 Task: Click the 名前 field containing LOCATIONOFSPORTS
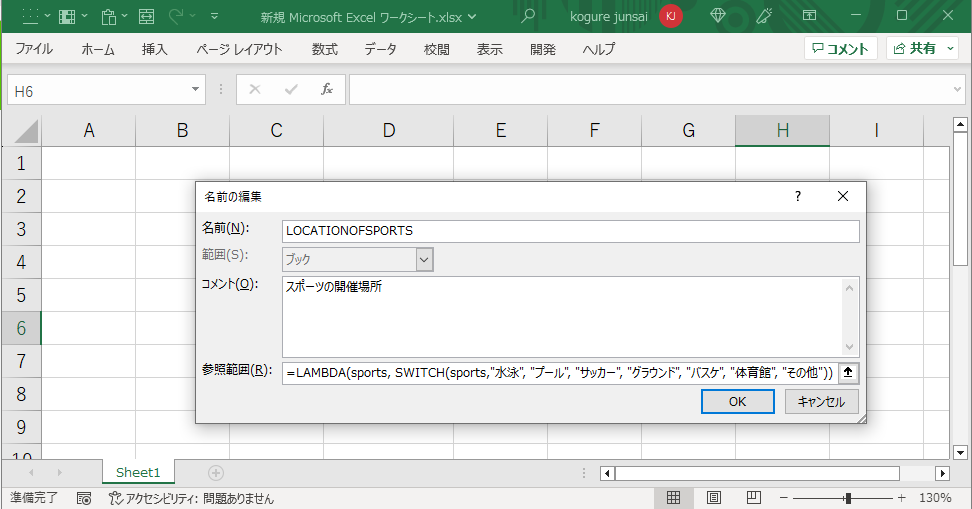point(570,231)
